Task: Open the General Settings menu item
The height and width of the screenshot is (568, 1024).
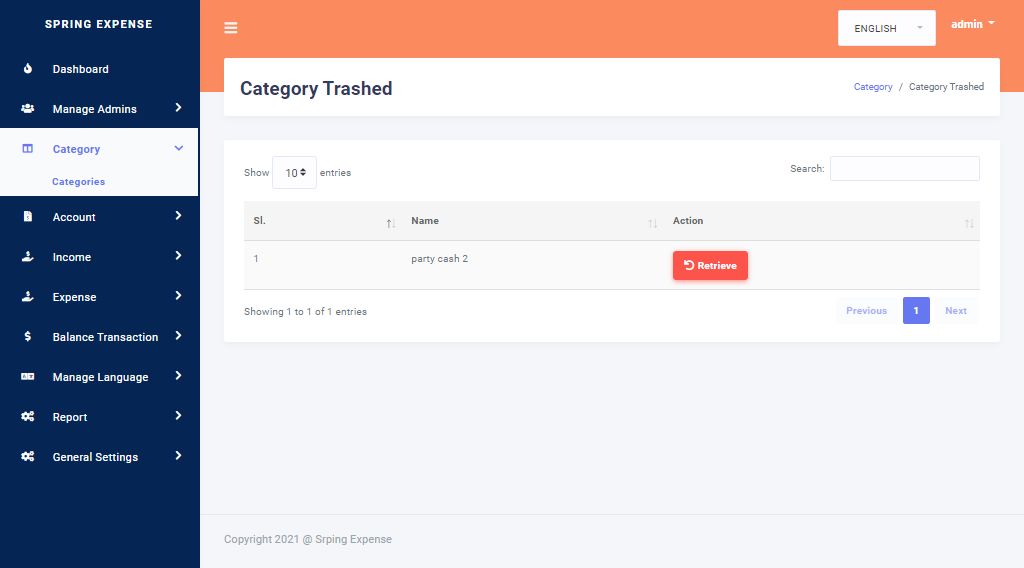Action: [x=99, y=456]
